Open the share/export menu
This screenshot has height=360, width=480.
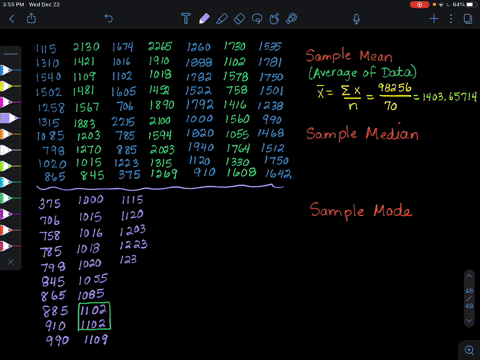(x=31, y=18)
